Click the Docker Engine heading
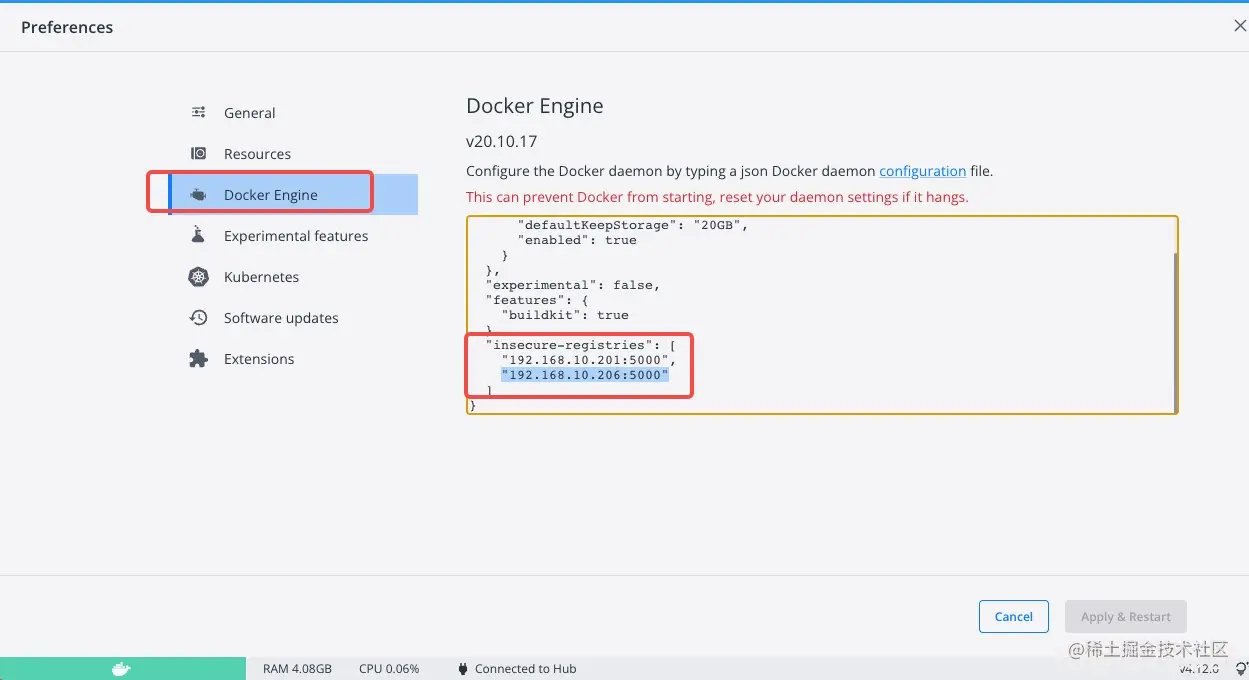The width and height of the screenshot is (1249, 680). tap(535, 106)
